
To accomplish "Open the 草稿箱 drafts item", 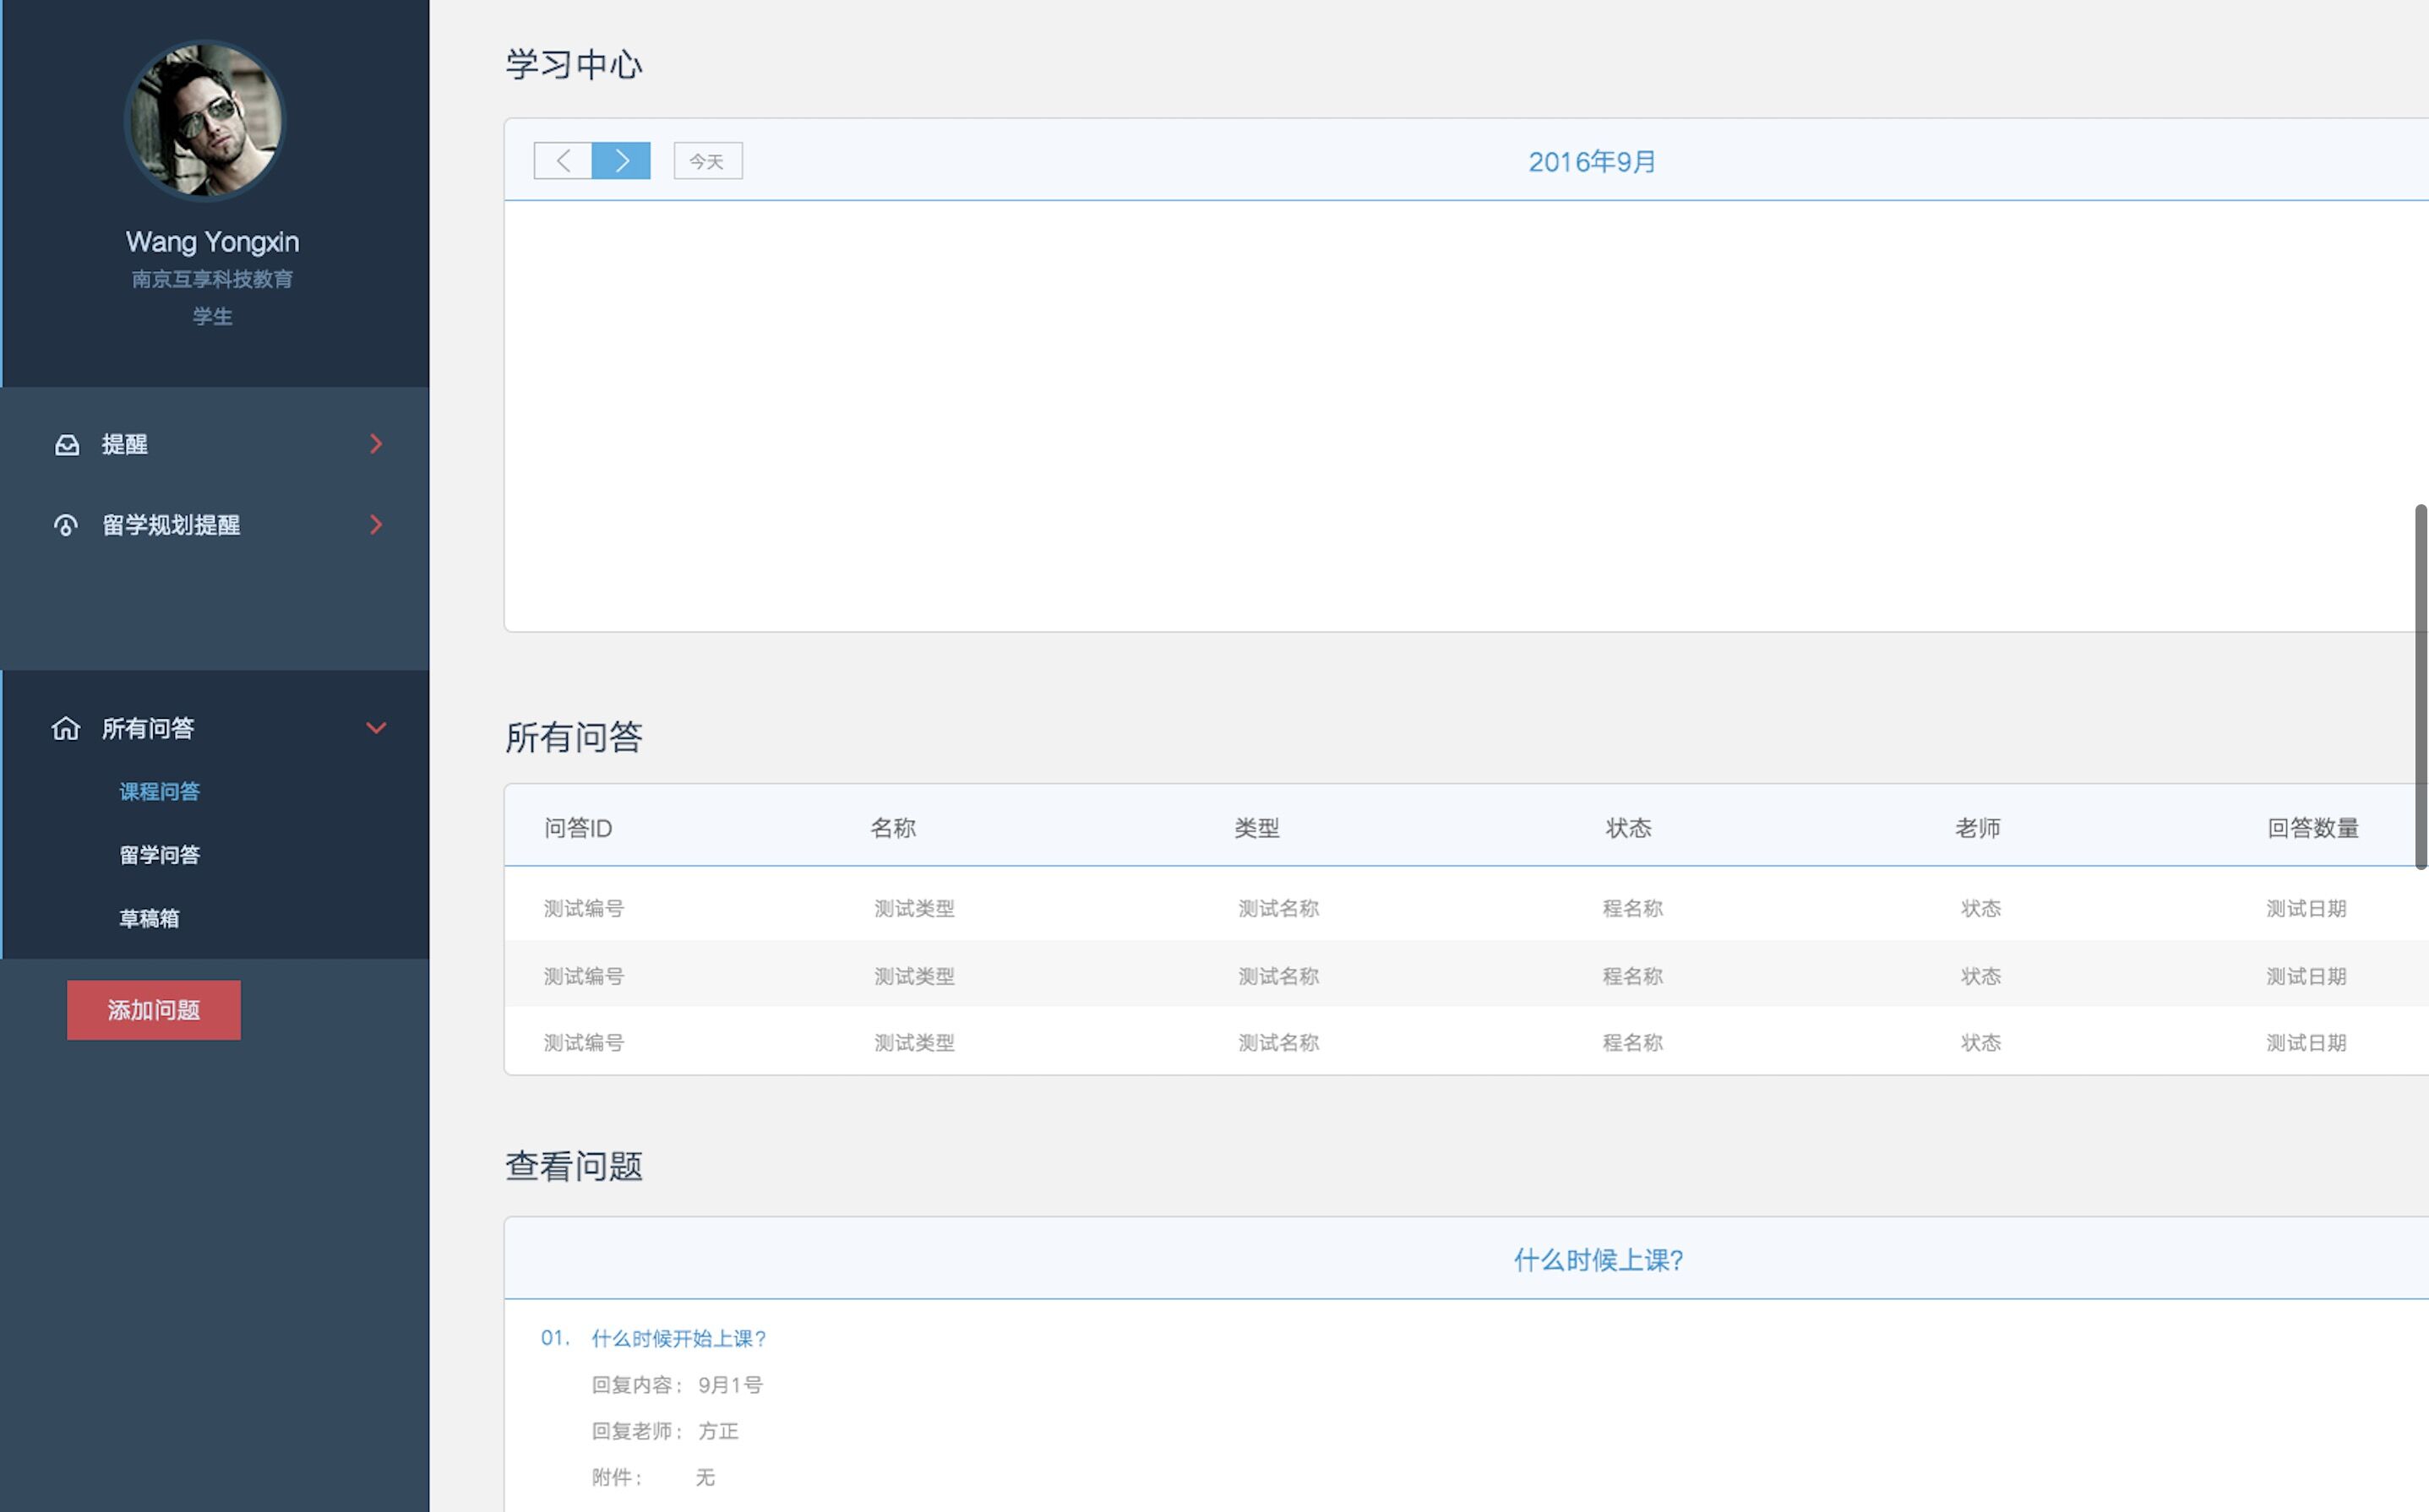I will (x=150, y=918).
